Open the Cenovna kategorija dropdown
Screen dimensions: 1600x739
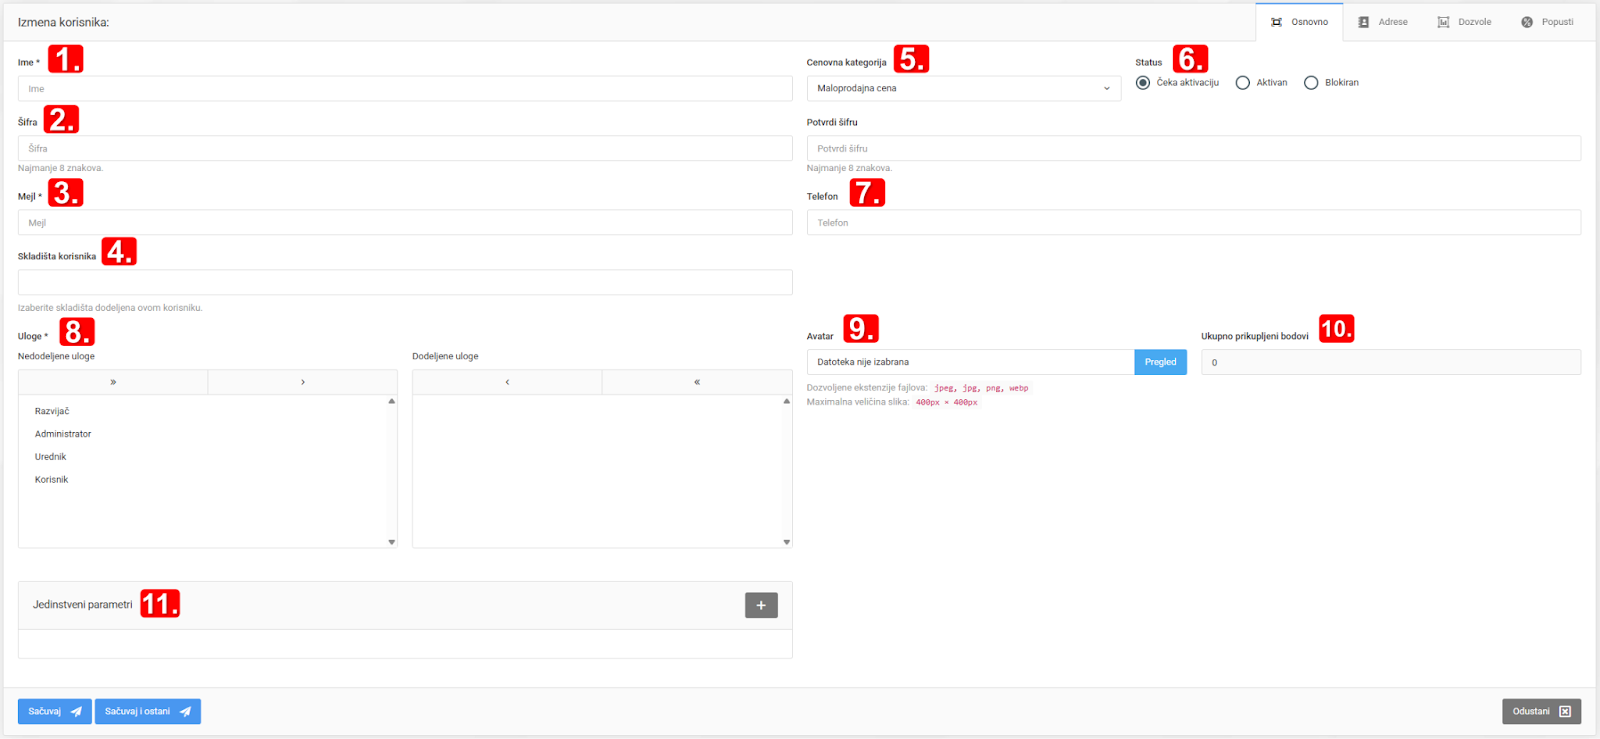tap(963, 88)
